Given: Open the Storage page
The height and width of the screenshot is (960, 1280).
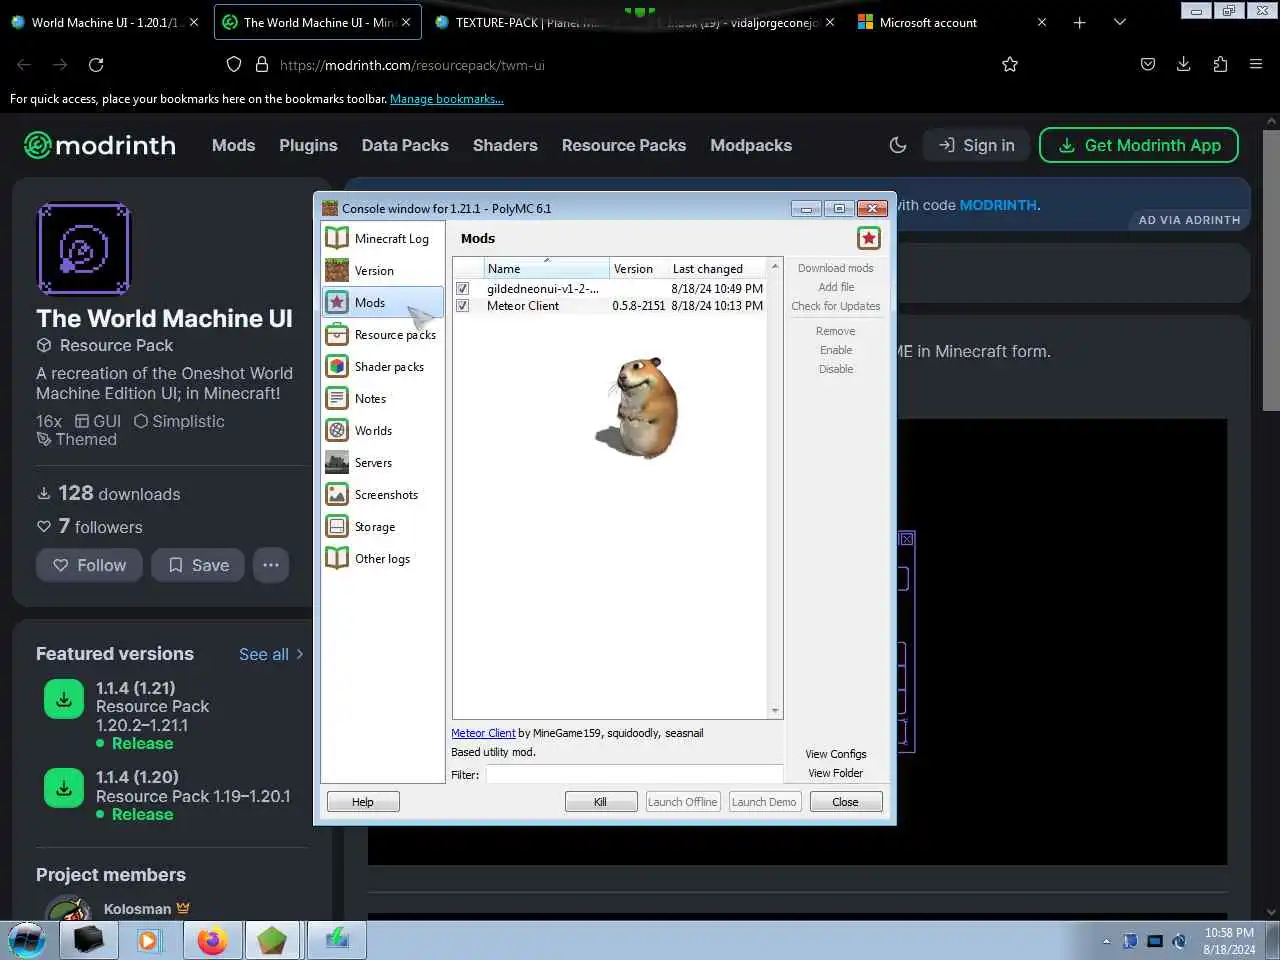Looking at the screenshot, I should pyautogui.click(x=382, y=526).
